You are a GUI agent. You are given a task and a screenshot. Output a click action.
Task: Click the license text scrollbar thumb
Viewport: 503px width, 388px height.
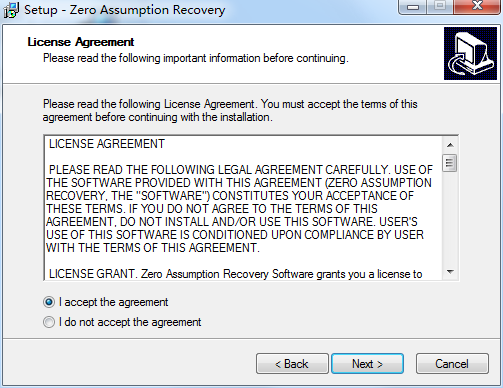tap(450, 163)
